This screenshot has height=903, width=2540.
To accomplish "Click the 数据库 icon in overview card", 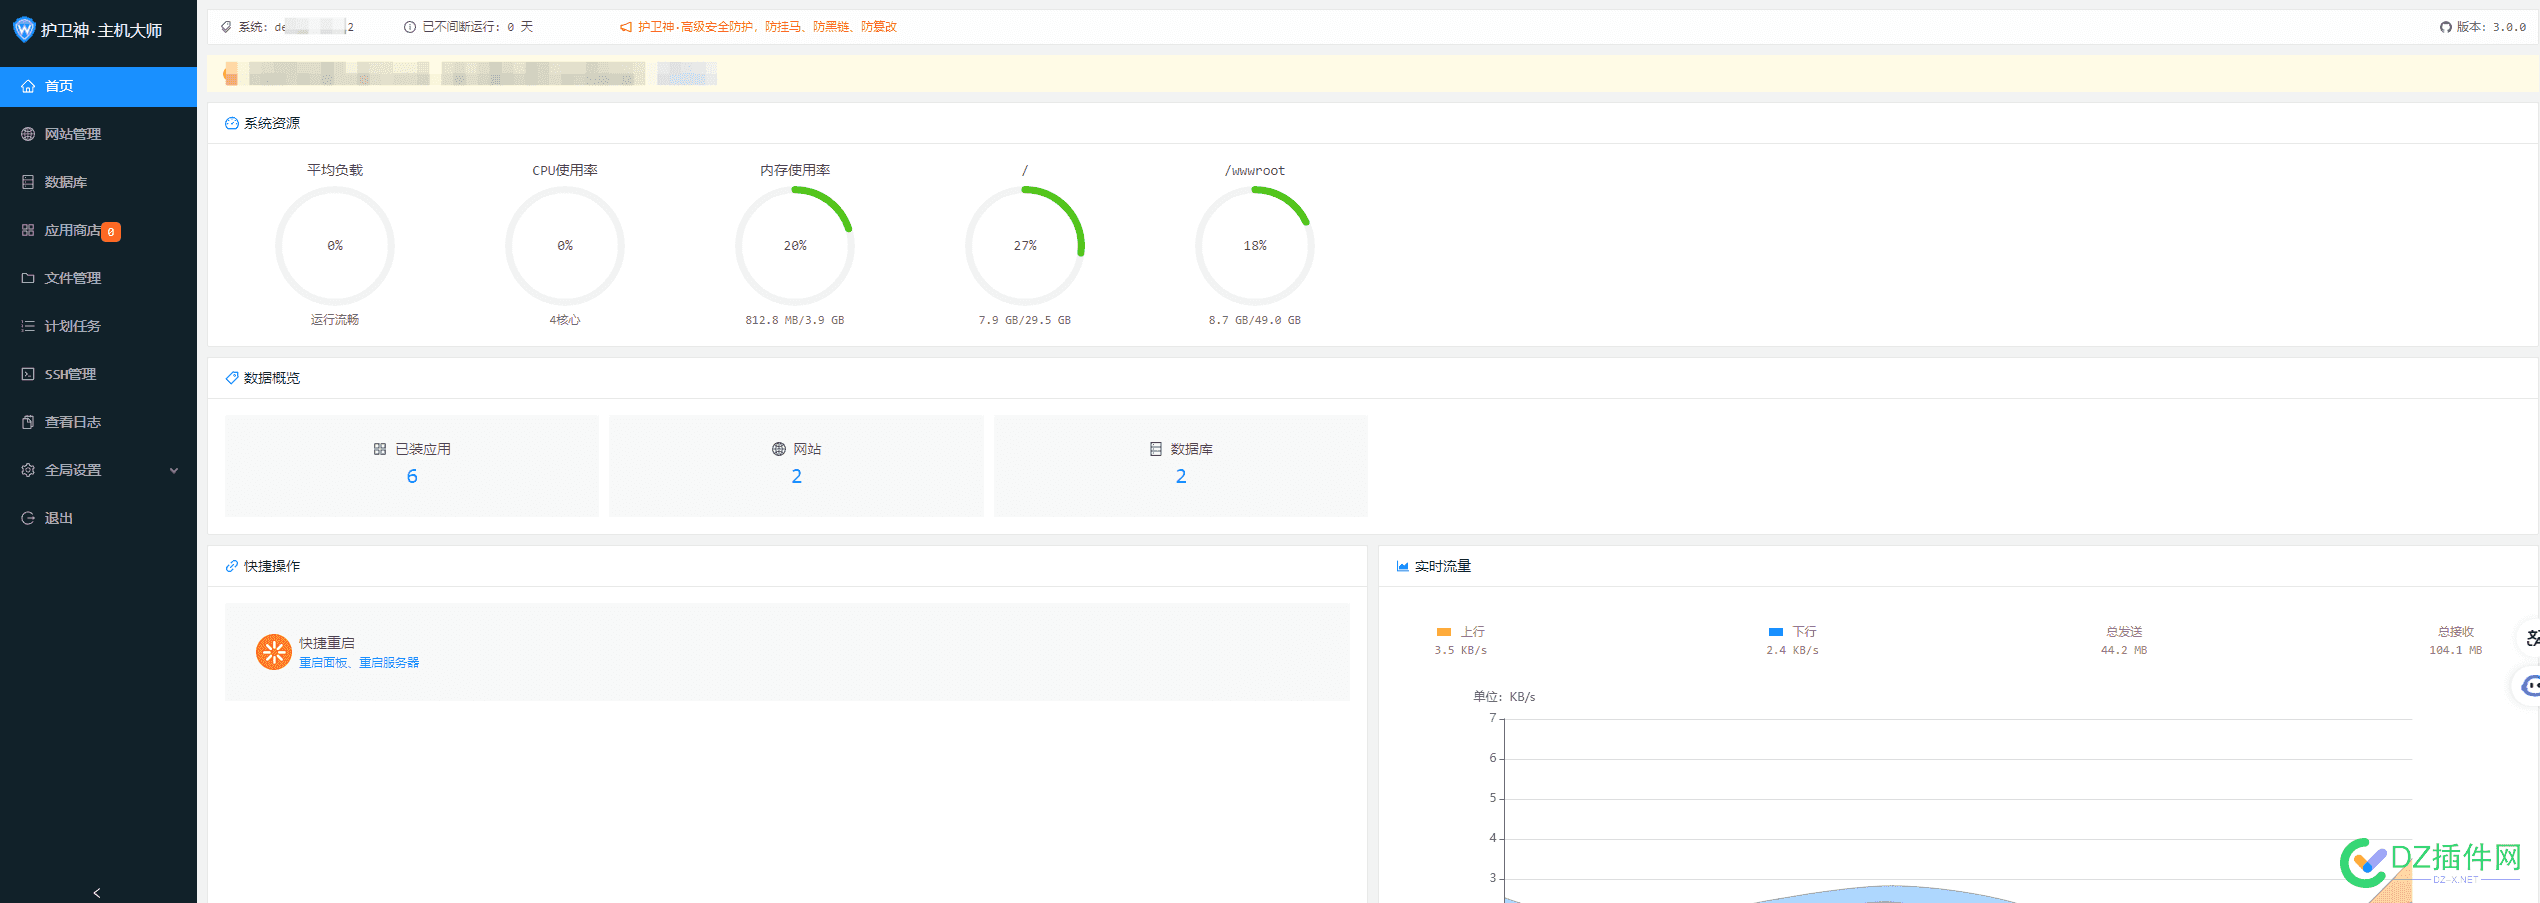I will coord(1156,449).
